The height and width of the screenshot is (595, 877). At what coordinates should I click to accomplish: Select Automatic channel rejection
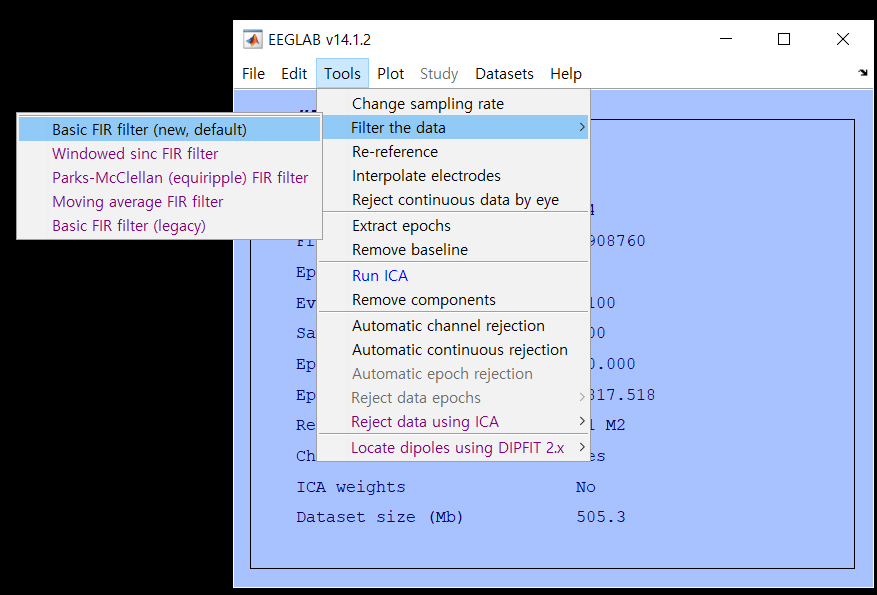click(x=453, y=325)
